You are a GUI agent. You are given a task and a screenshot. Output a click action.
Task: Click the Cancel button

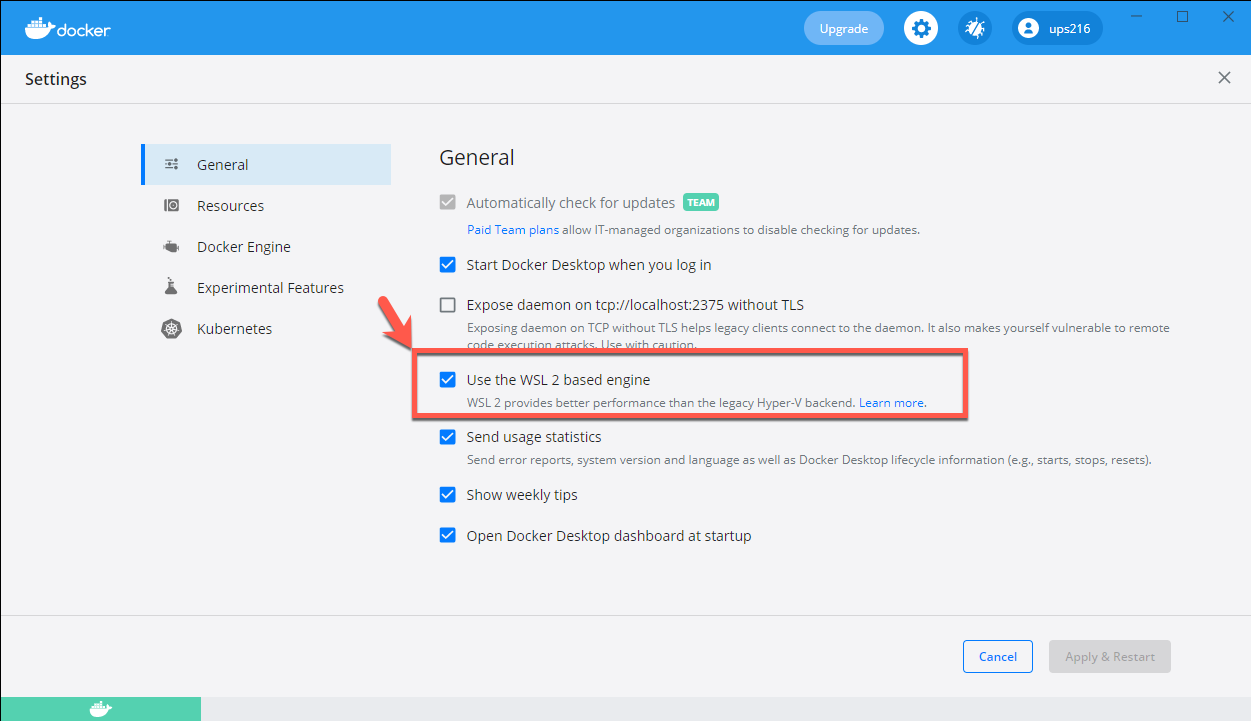tap(998, 657)
